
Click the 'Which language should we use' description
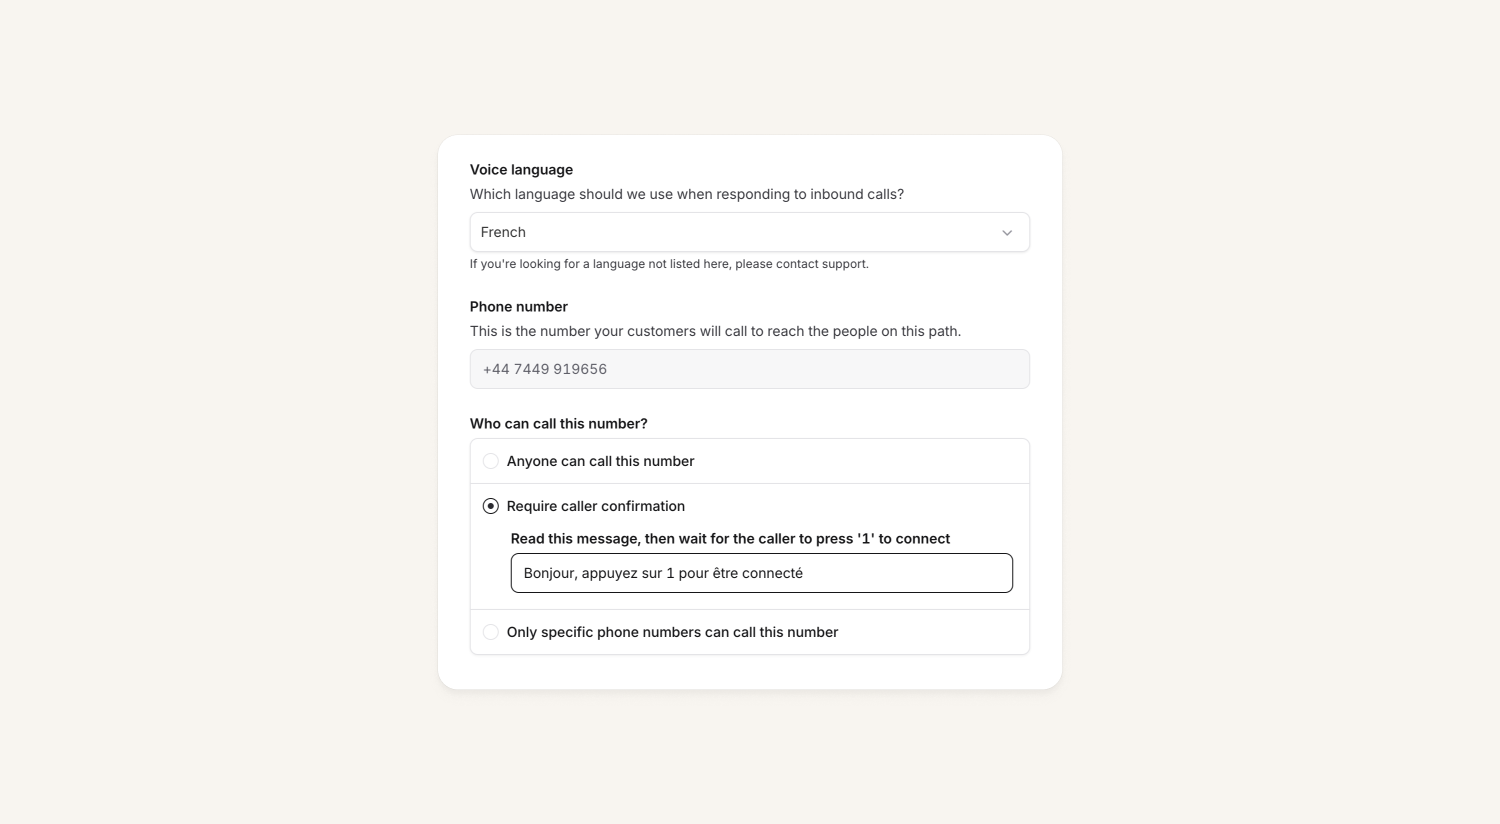coord(687,194)
